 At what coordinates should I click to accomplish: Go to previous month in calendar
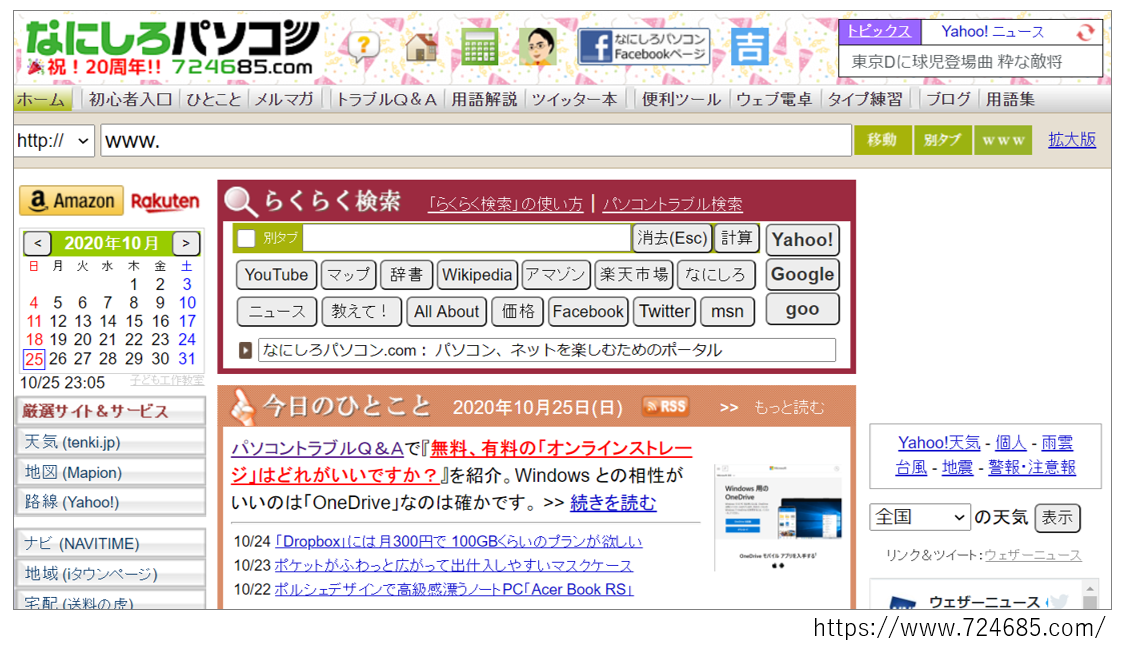click(36, 243)
